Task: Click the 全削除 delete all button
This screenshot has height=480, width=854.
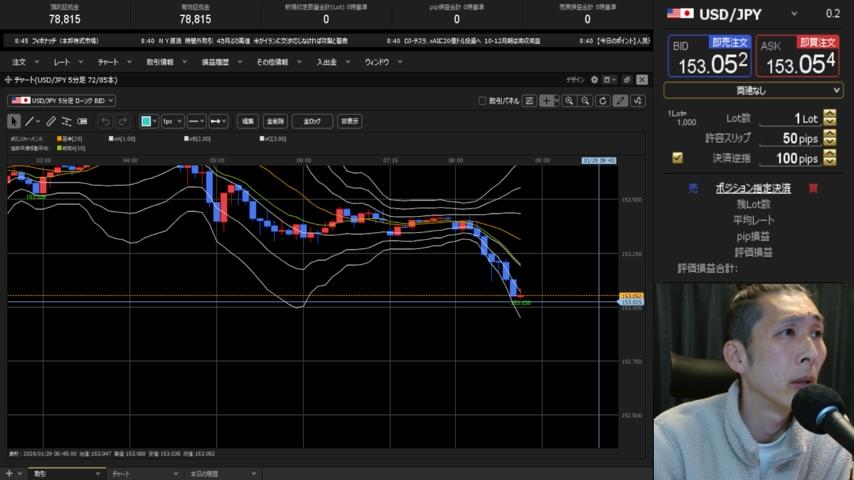Action: pyautogui.click(x=276, y=121)
